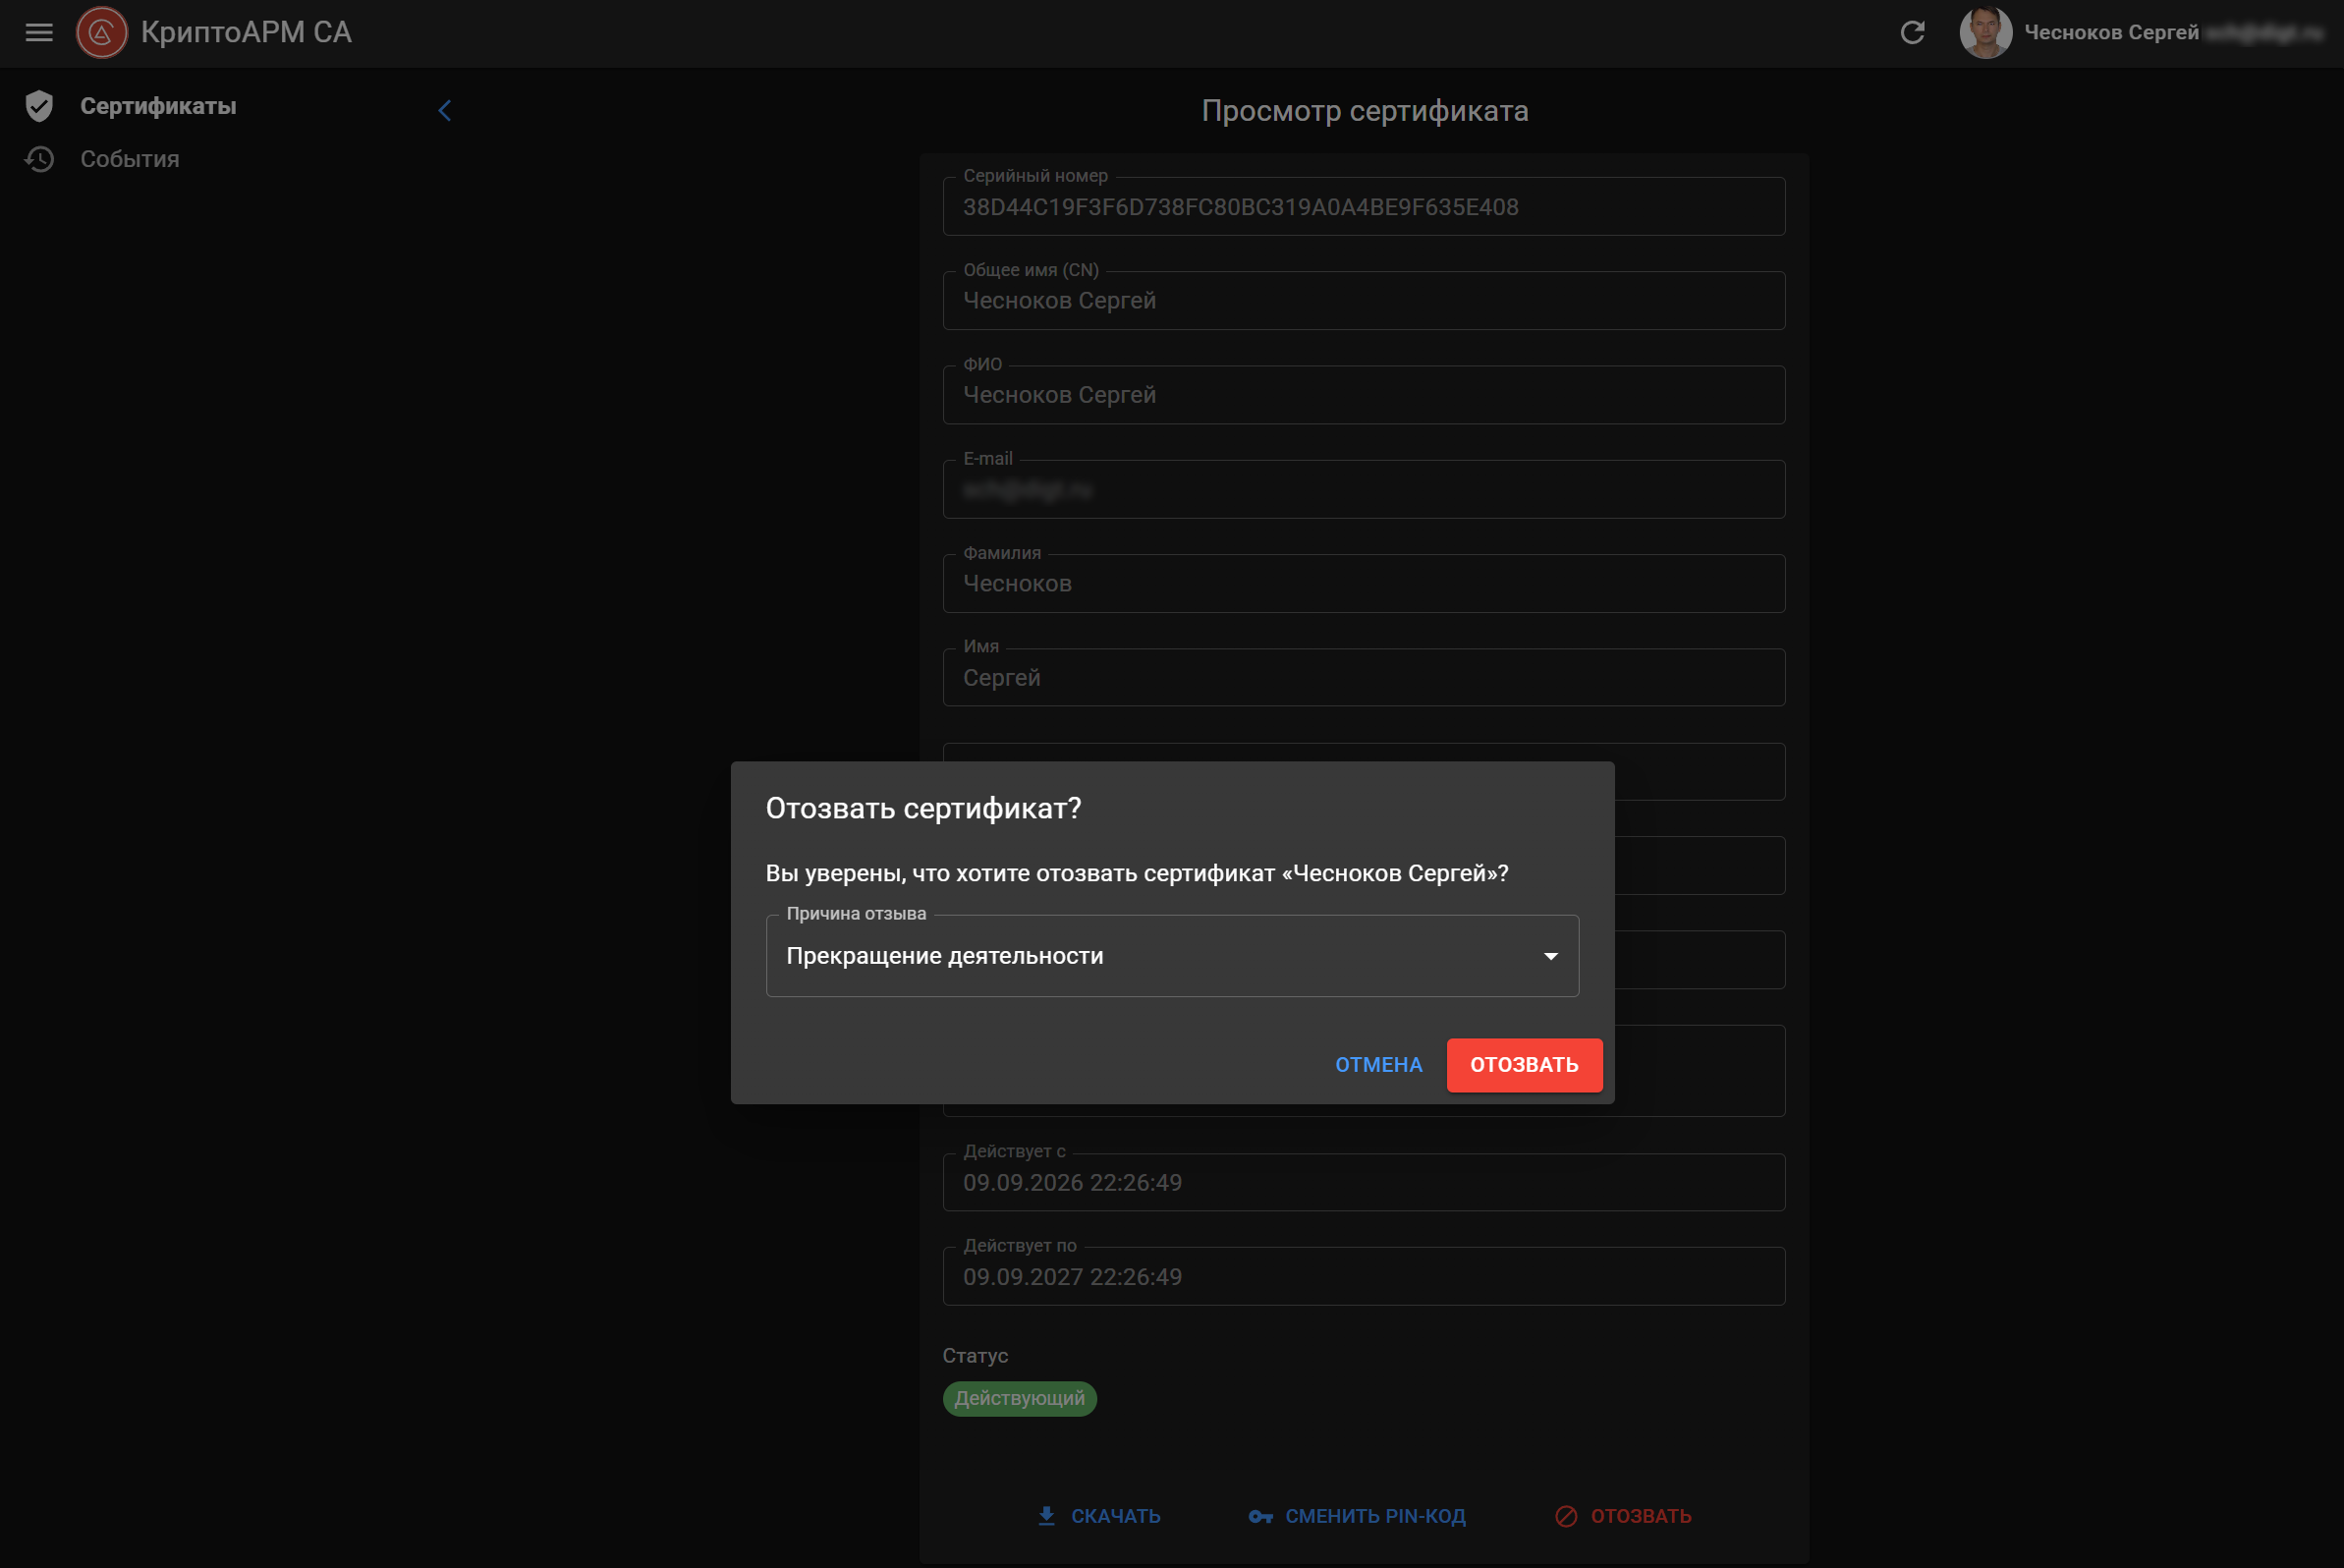Image resolution: width=2344 pixels, height=1568 pixels.
Task: Cancel revocation with the ОТМЕНА button
Action: point(1378,1065)
